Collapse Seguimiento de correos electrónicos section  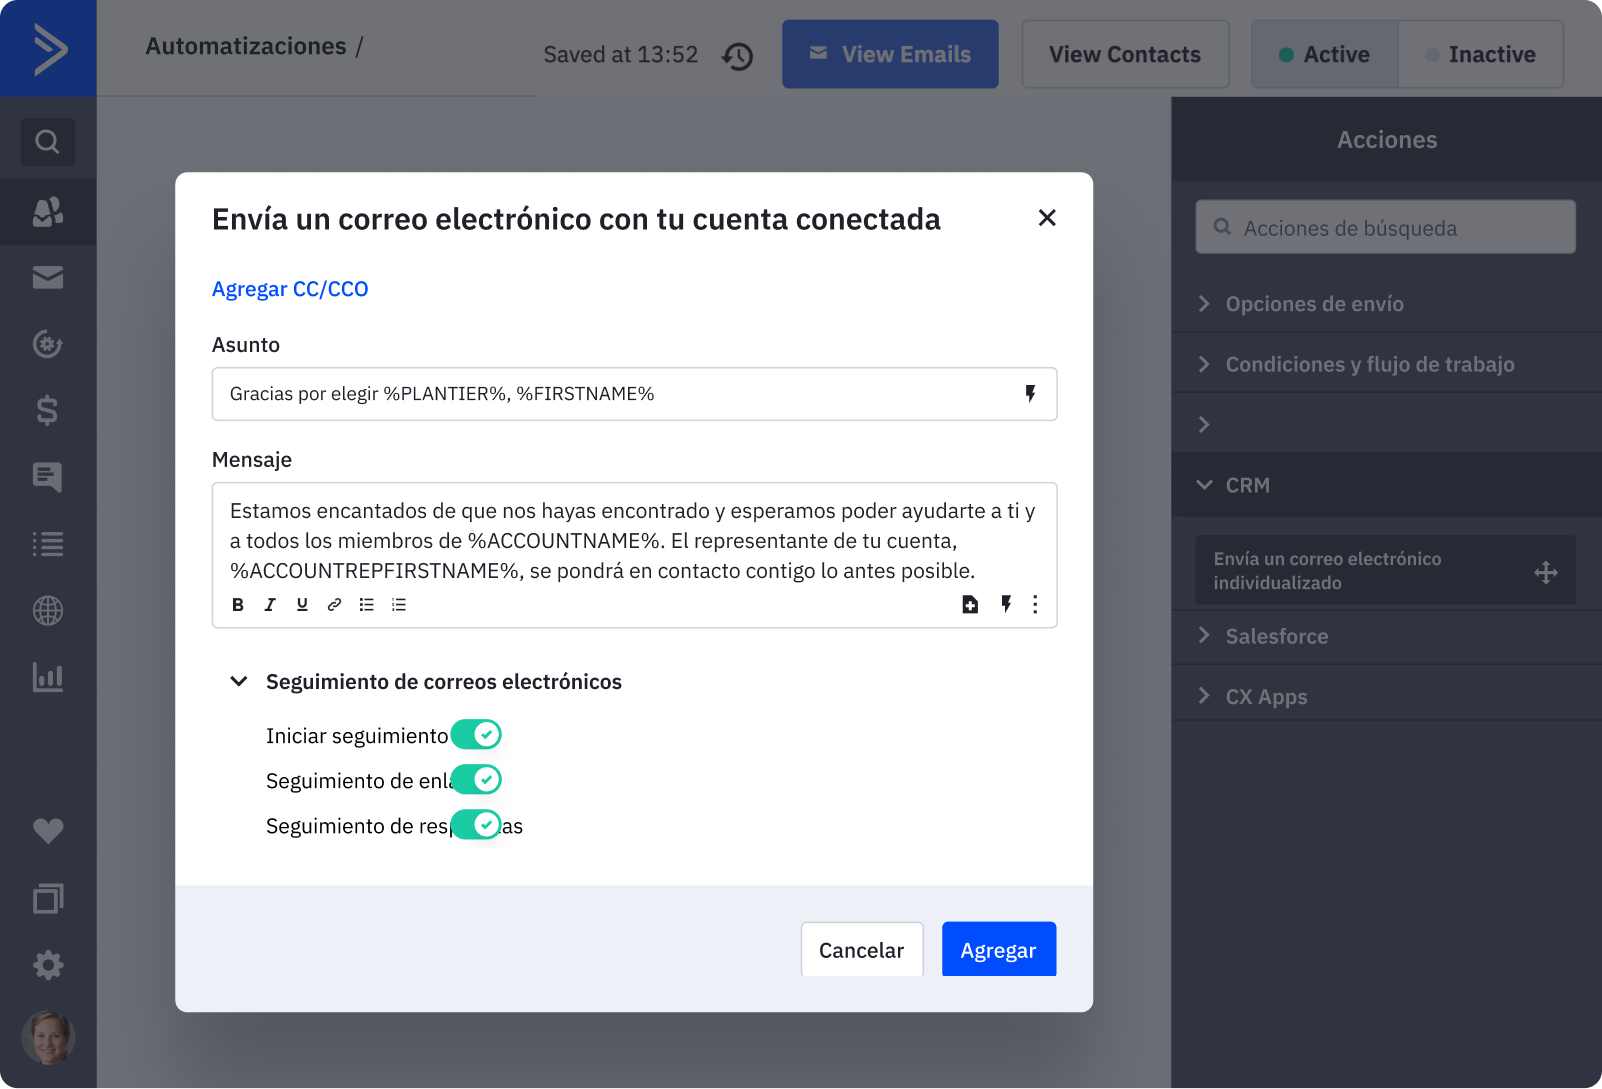point(239,682)
